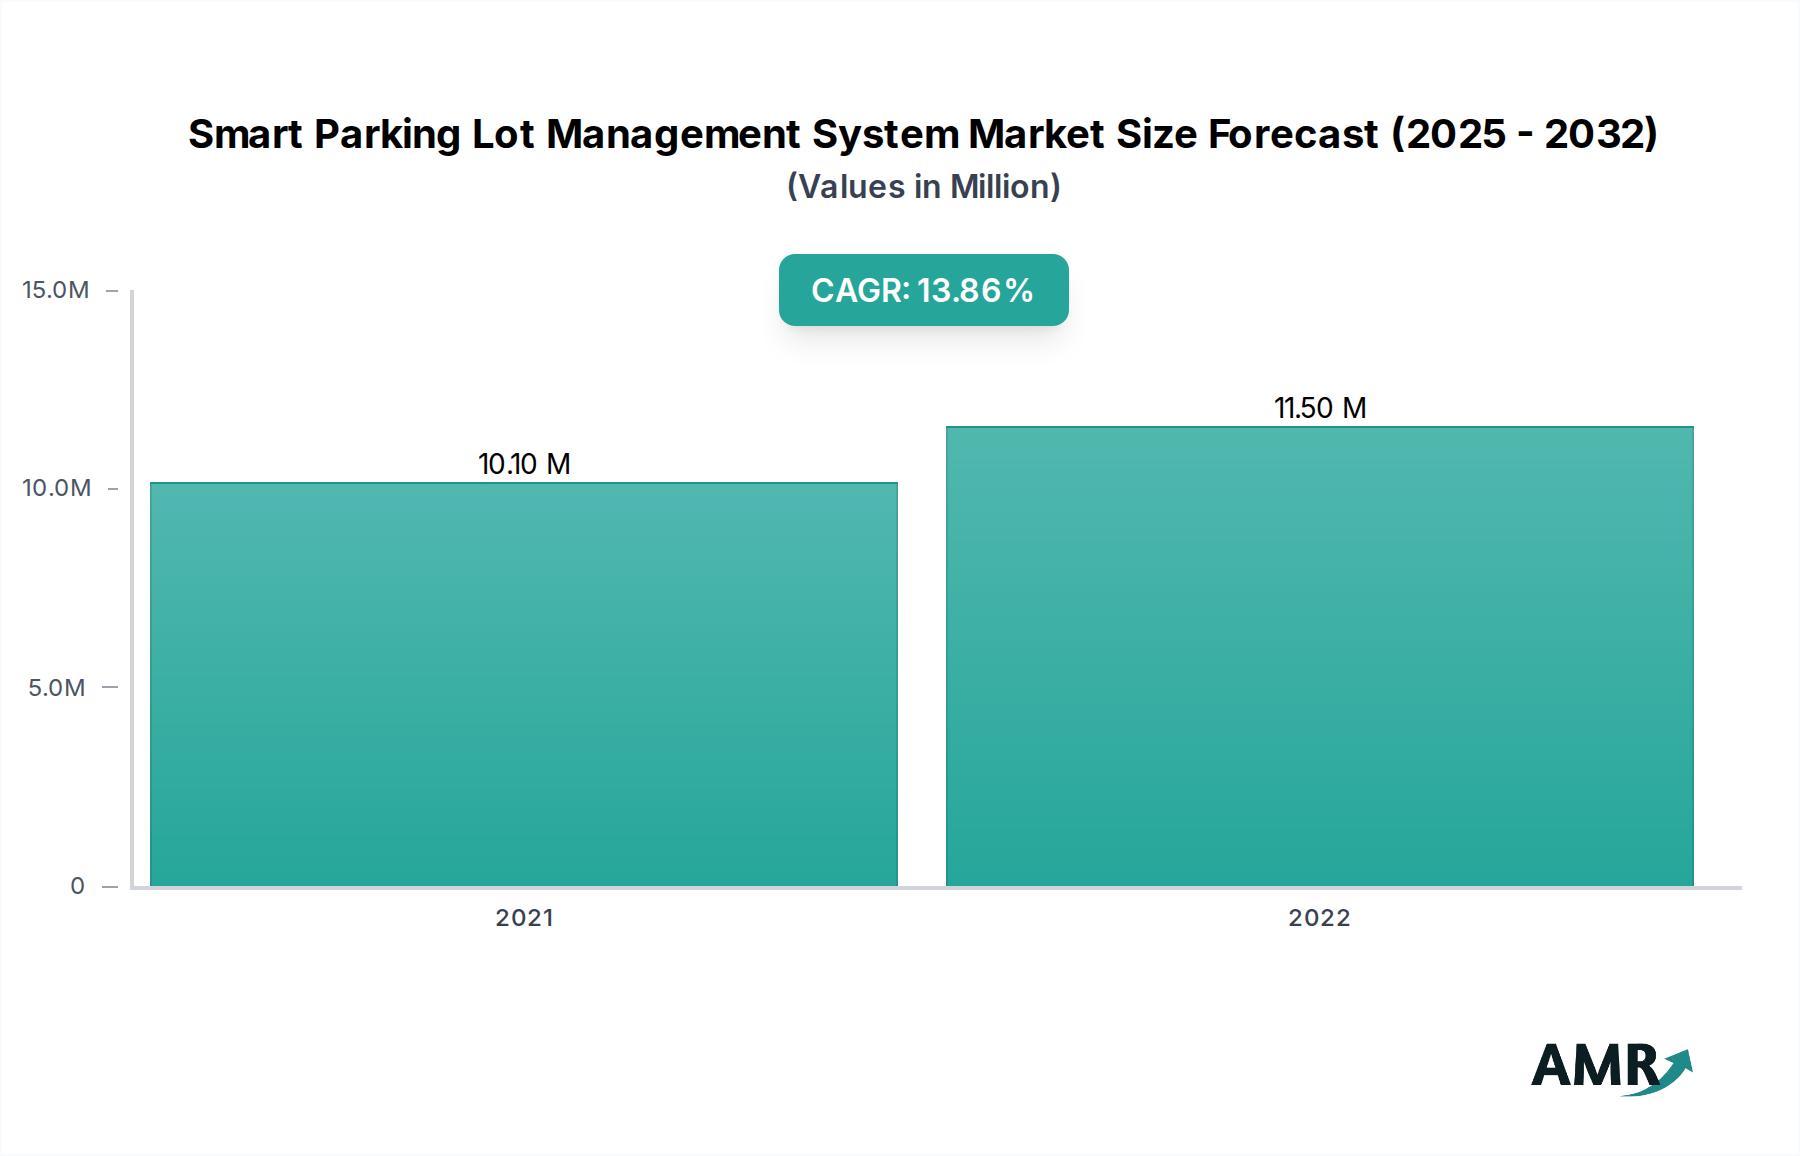Click the horizontal baseline under the bars

pos(920,889)
